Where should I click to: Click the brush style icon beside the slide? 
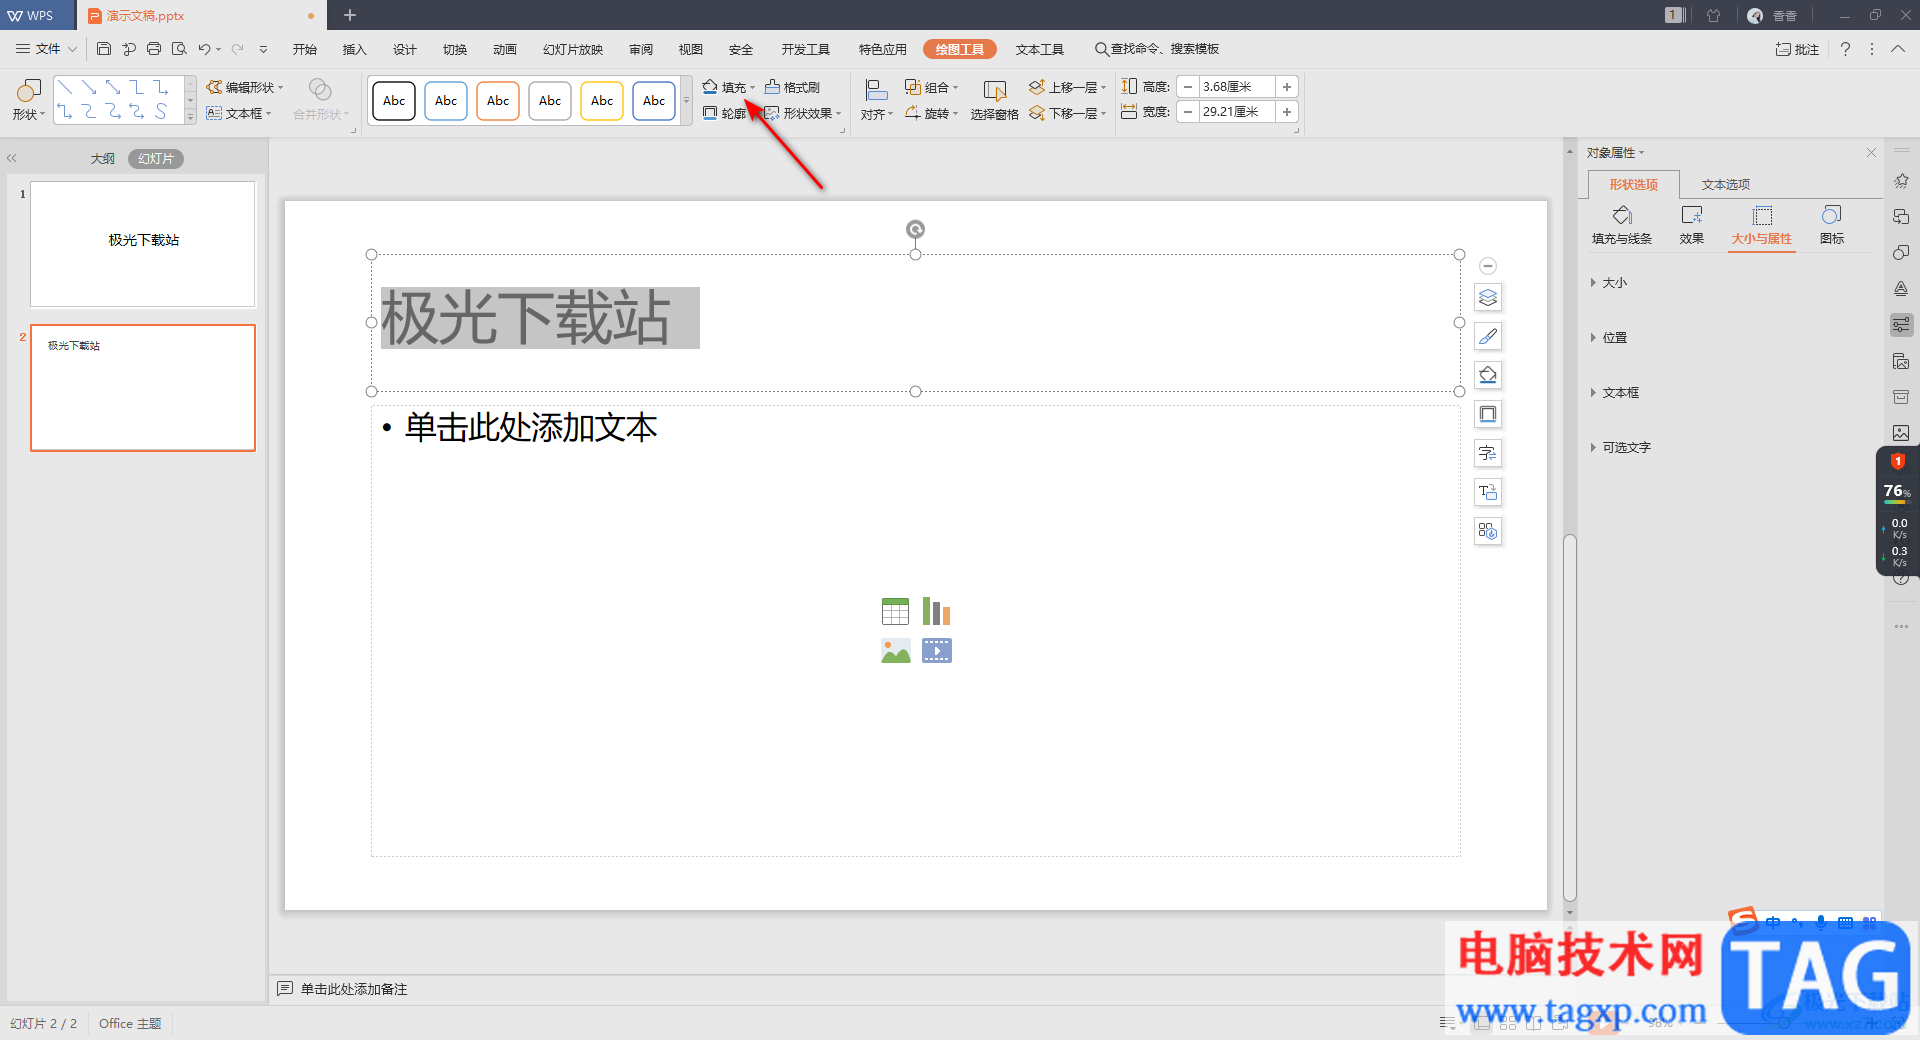pyautogui.click(x=1488, y=336)
